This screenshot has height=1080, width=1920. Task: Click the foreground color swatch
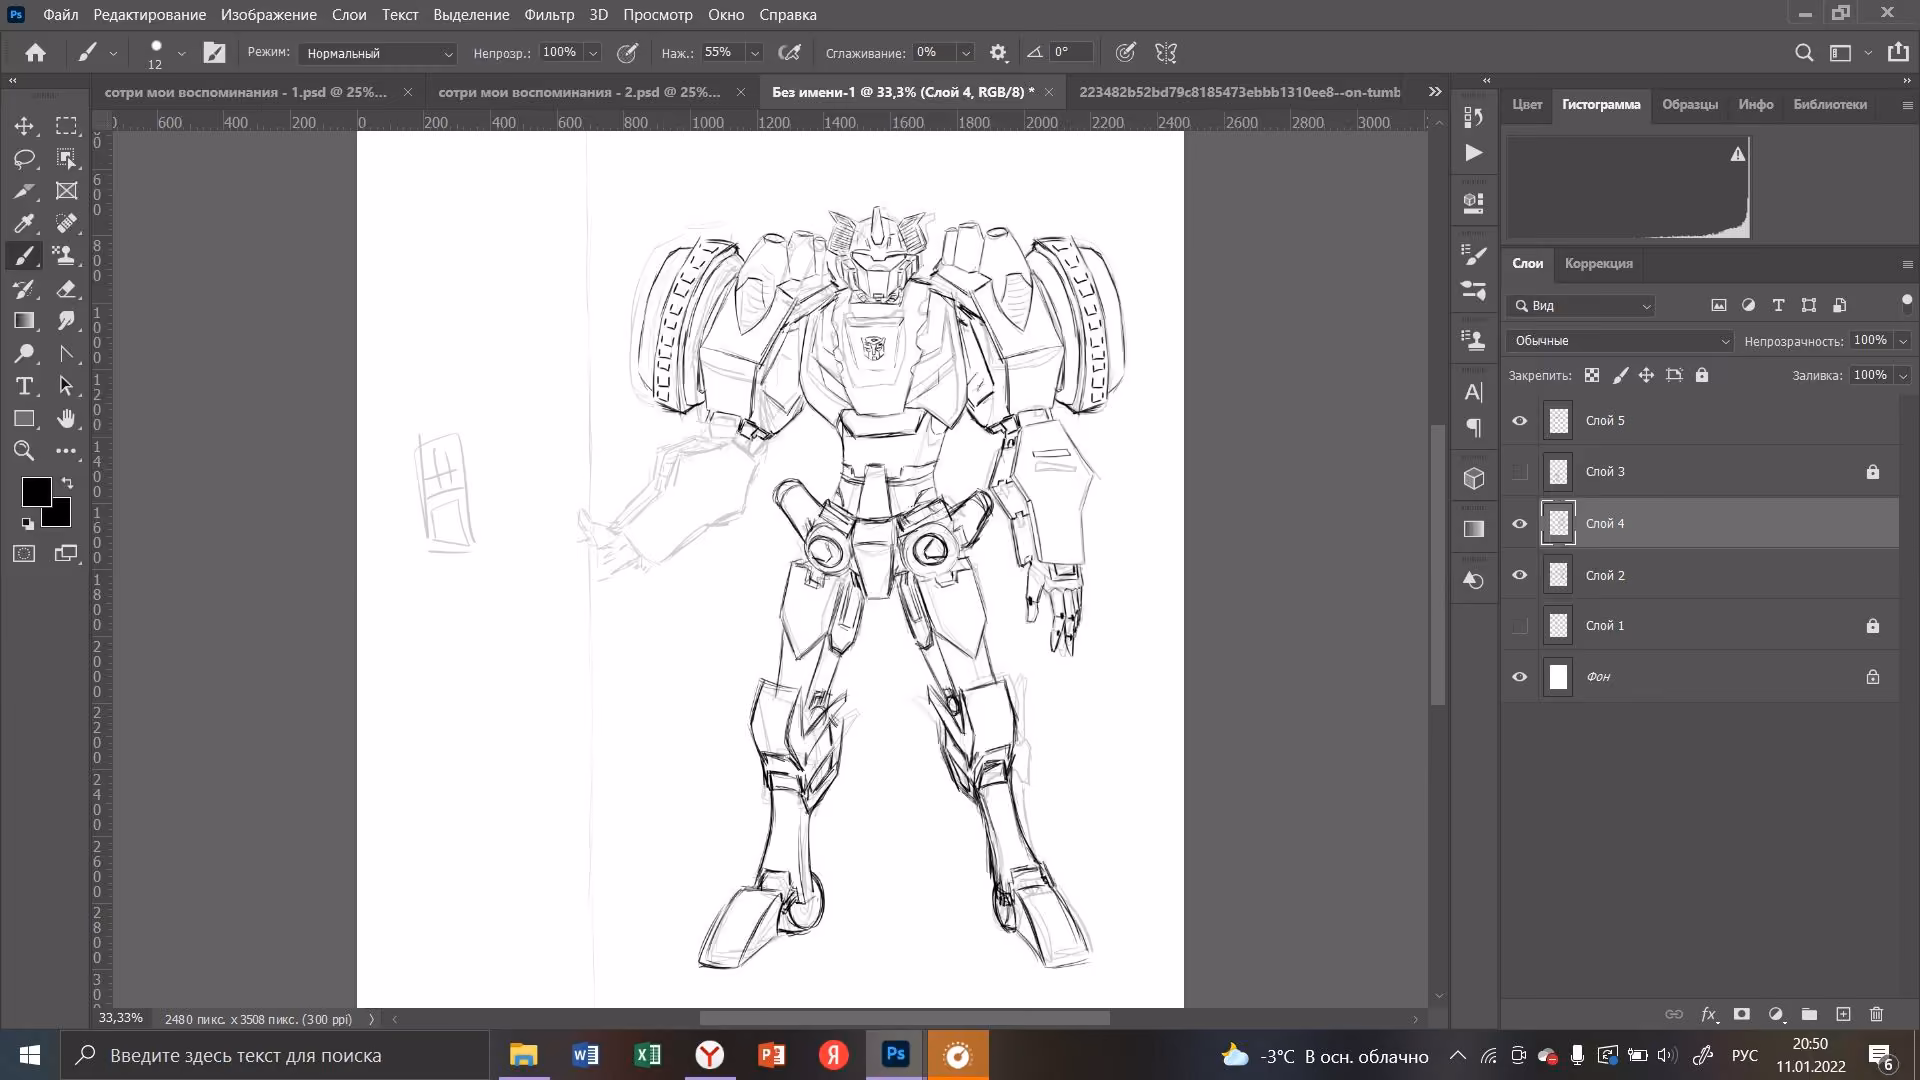tap(36, 490)
